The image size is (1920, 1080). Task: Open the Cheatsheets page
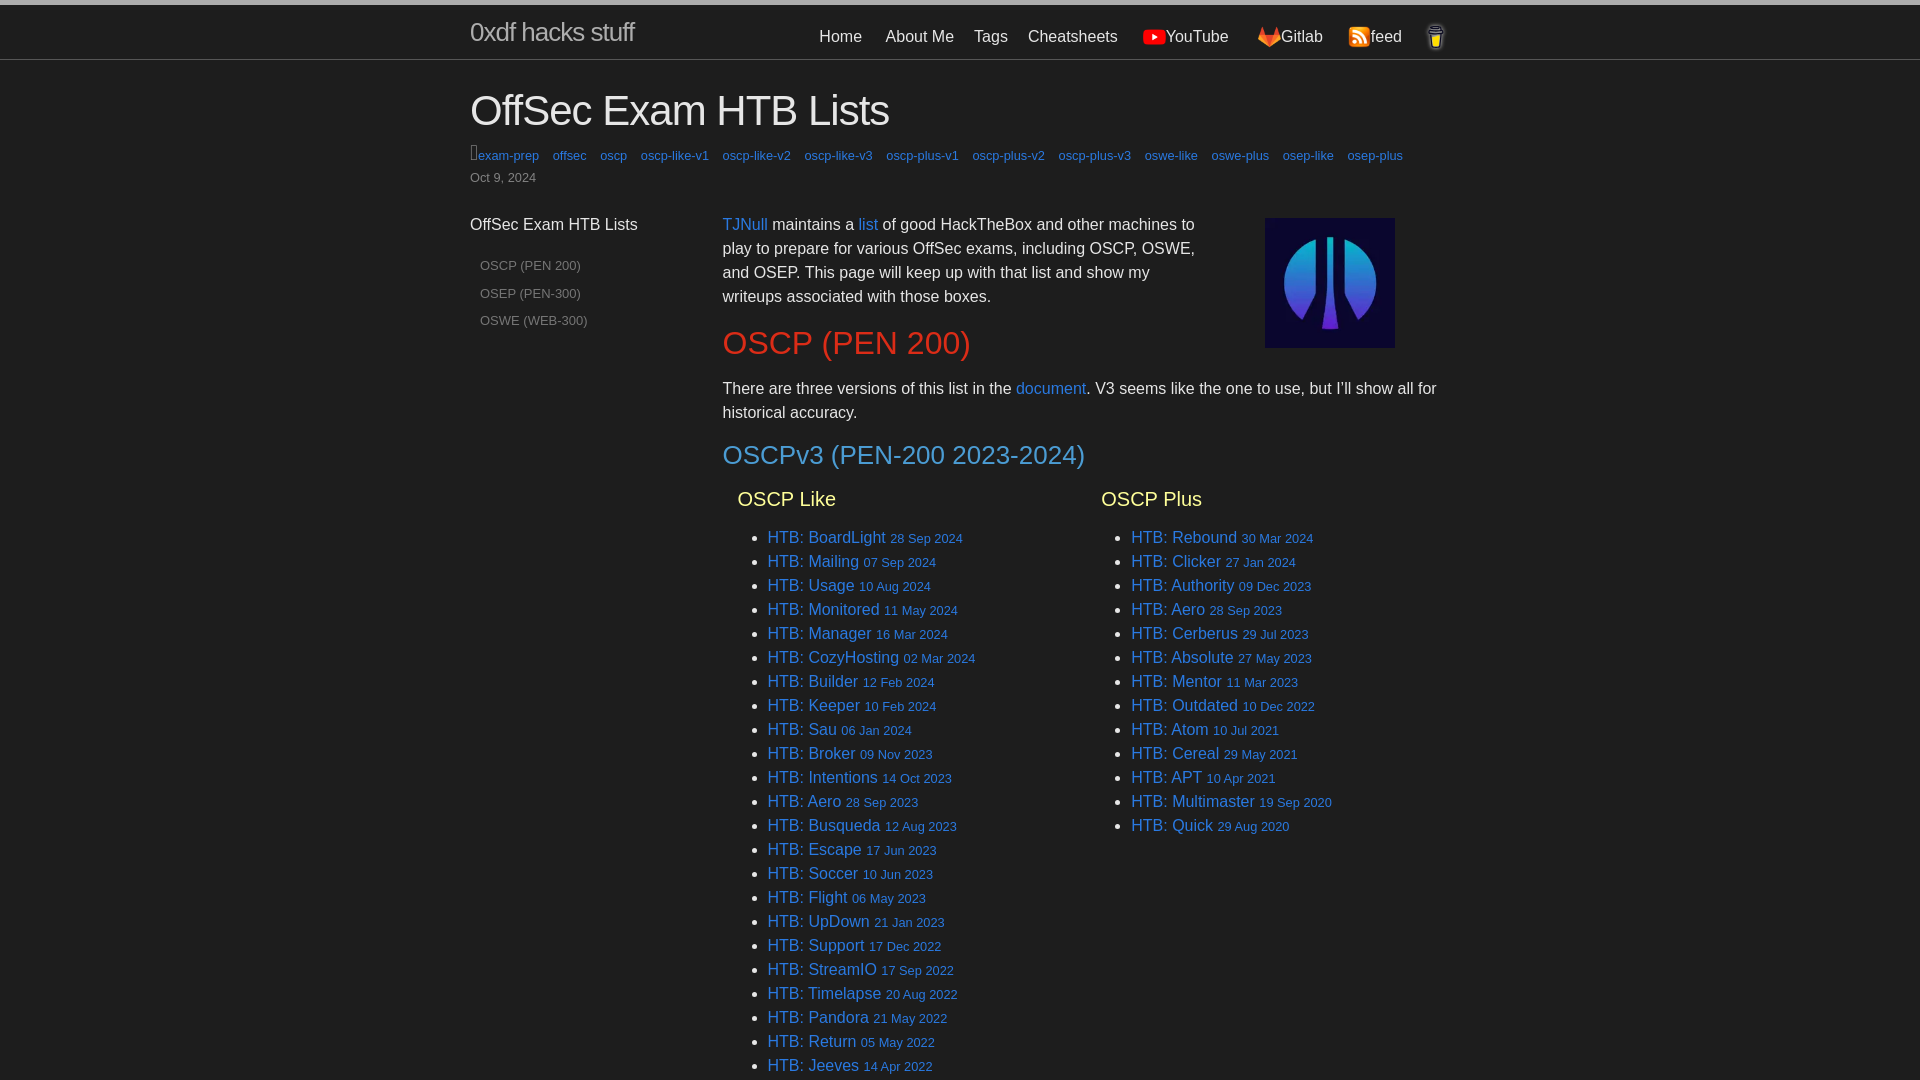1072,37
